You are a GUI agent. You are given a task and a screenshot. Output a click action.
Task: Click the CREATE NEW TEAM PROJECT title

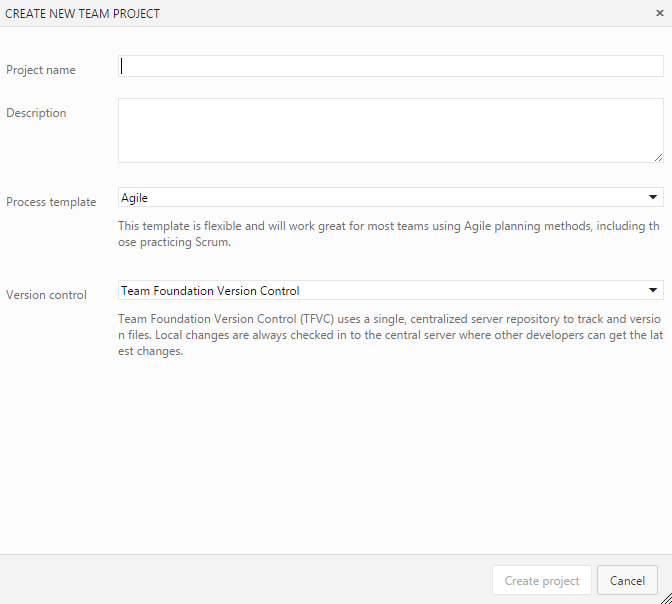[x=83, y=14]
